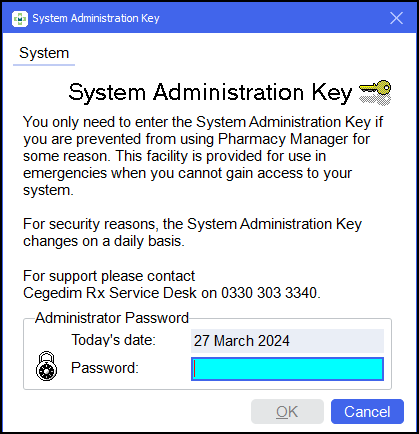Click the Pharmacy Manager icon in title bar
419x434 pixels.
coord(20,18)
